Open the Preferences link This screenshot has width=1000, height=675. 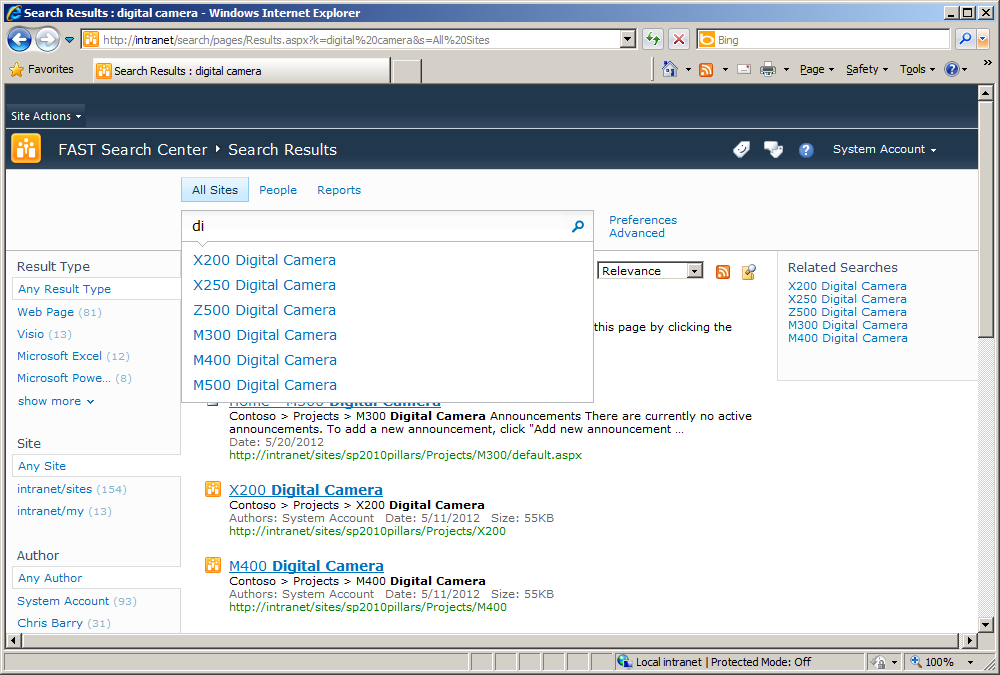tap(643, 219)
